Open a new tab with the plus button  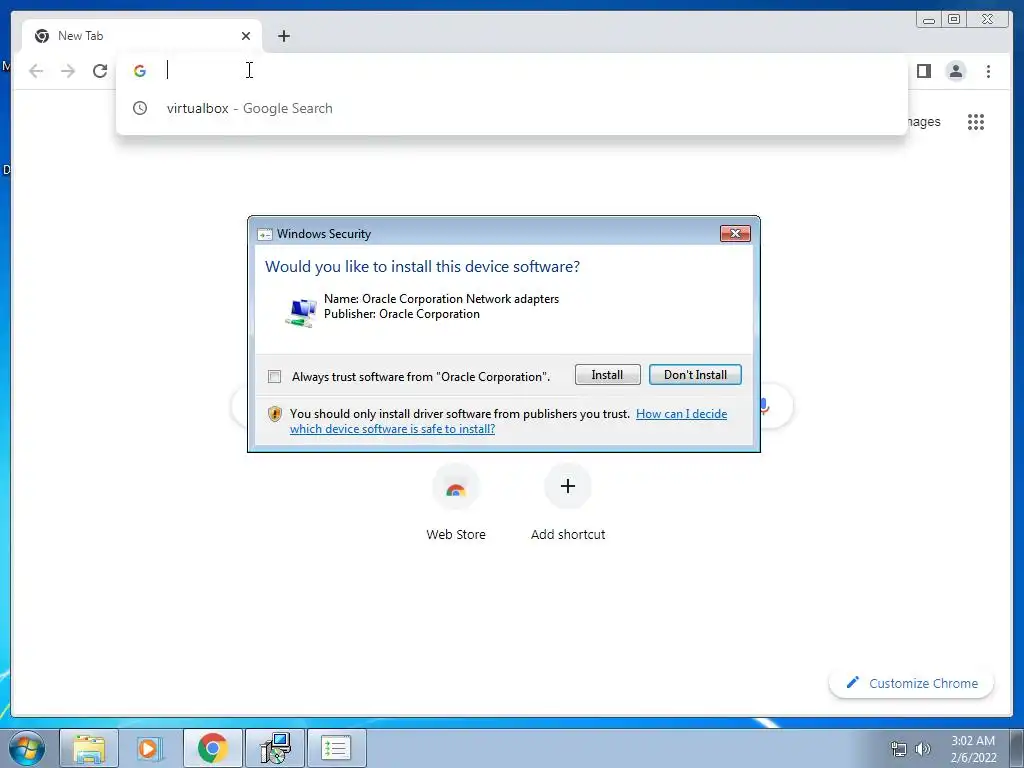(x=283, y=36)
